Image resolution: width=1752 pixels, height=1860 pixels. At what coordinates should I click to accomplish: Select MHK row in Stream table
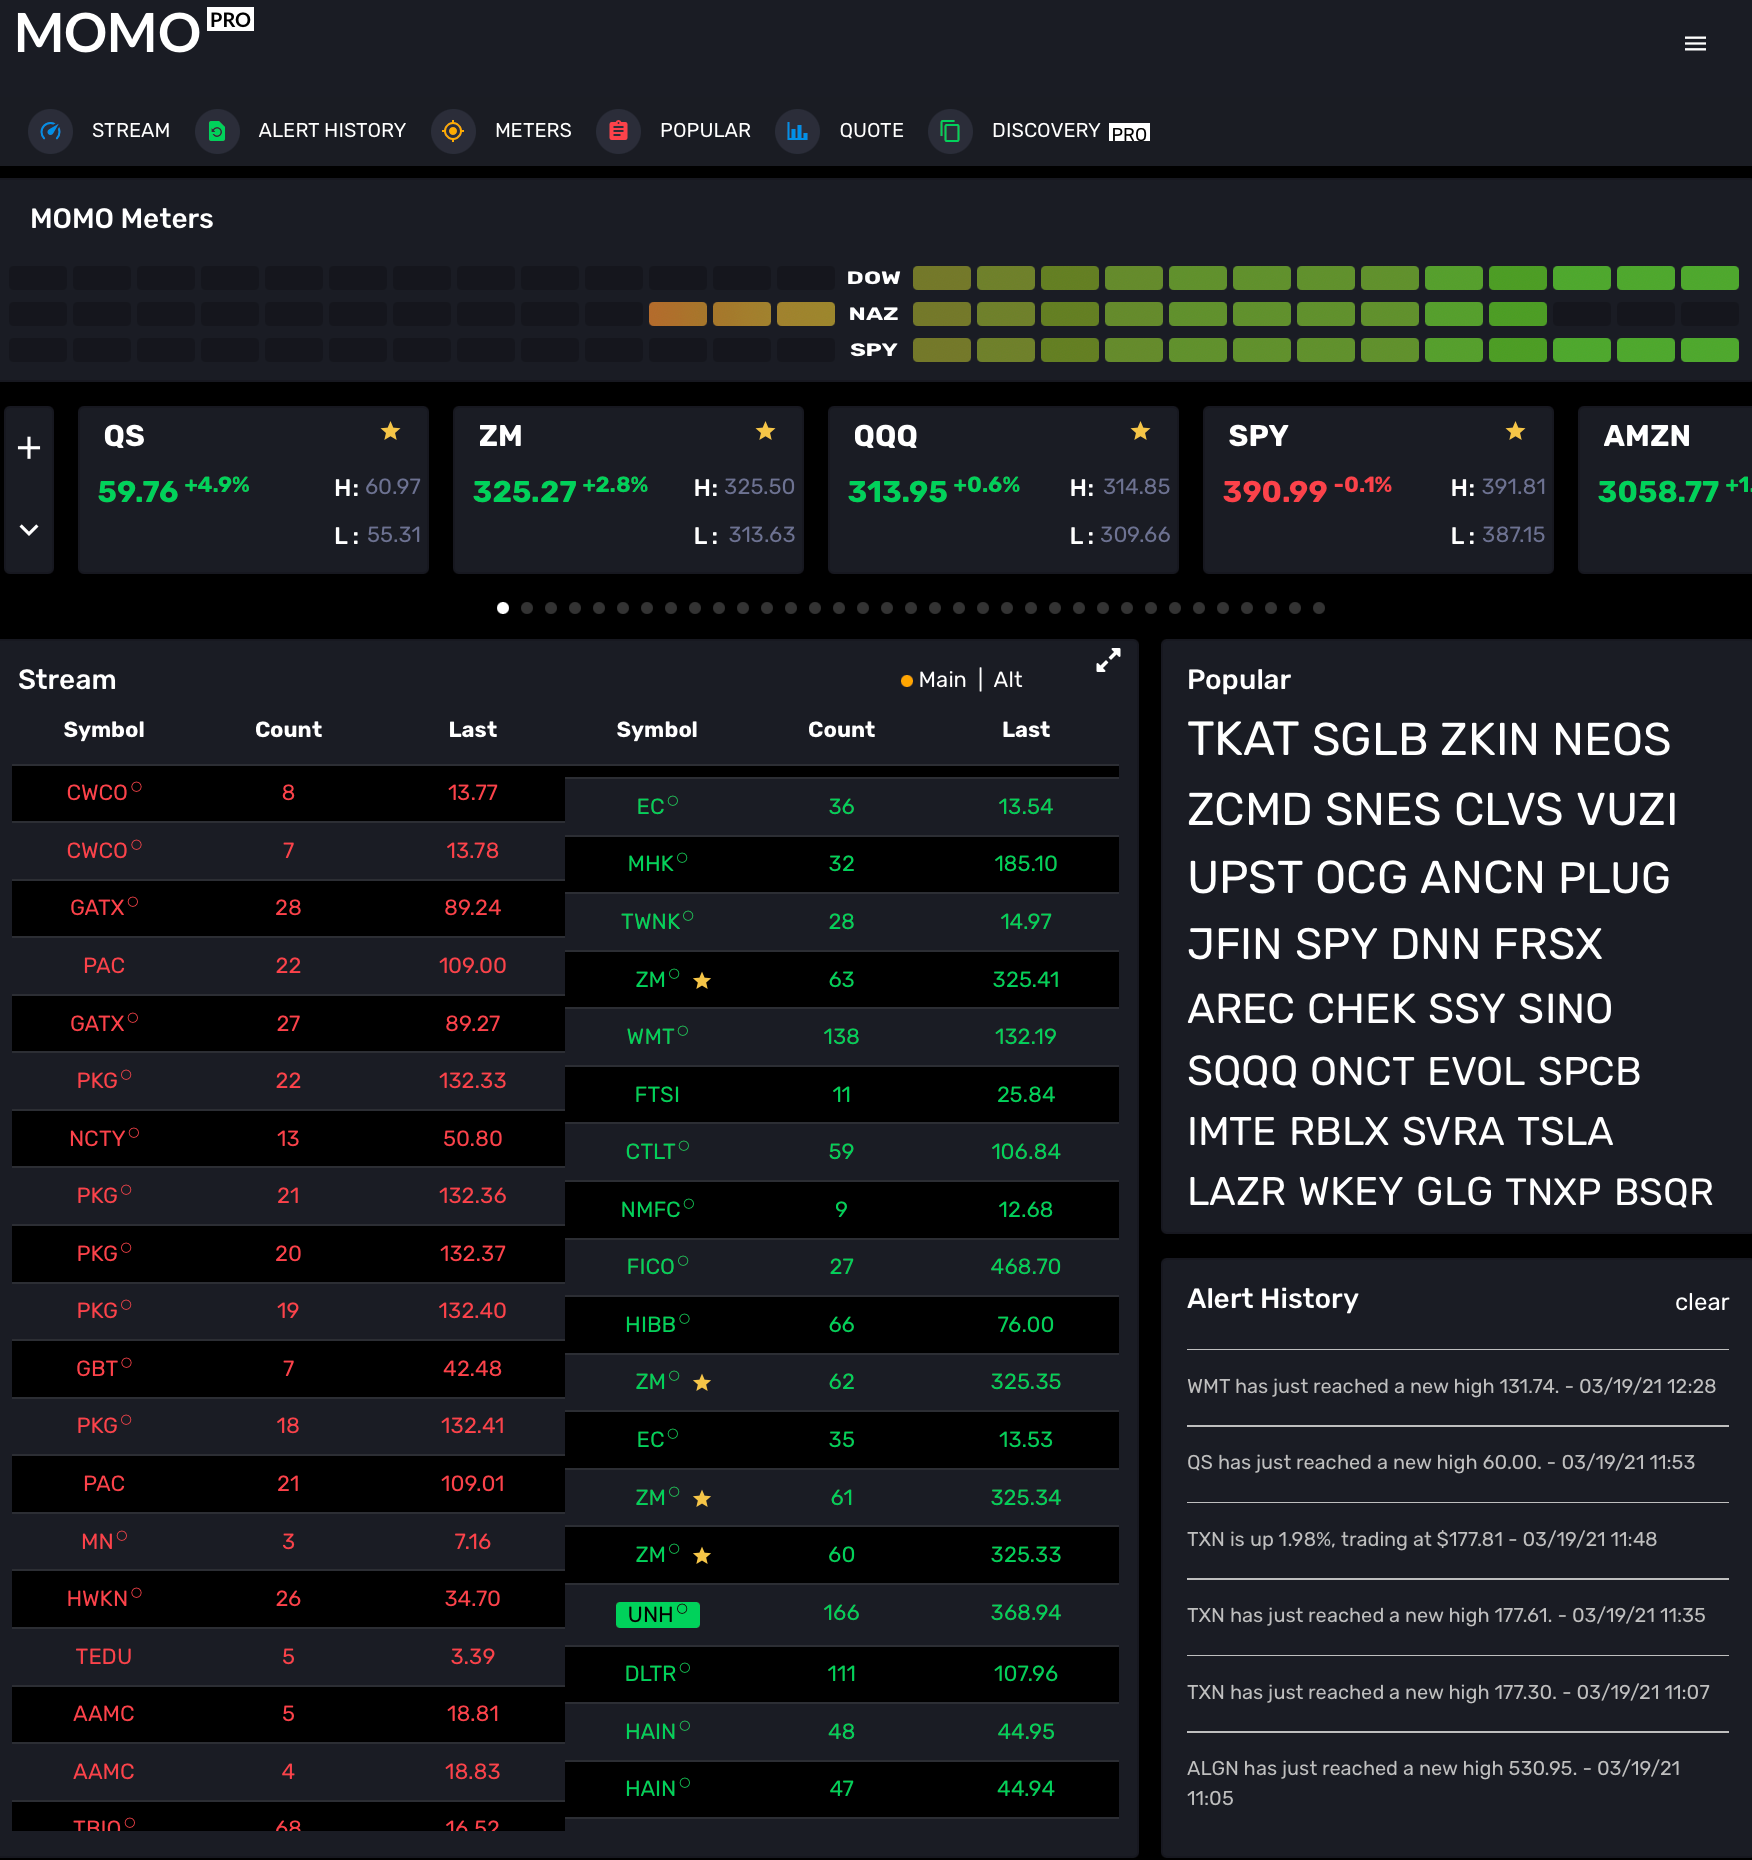click(842, 864)
